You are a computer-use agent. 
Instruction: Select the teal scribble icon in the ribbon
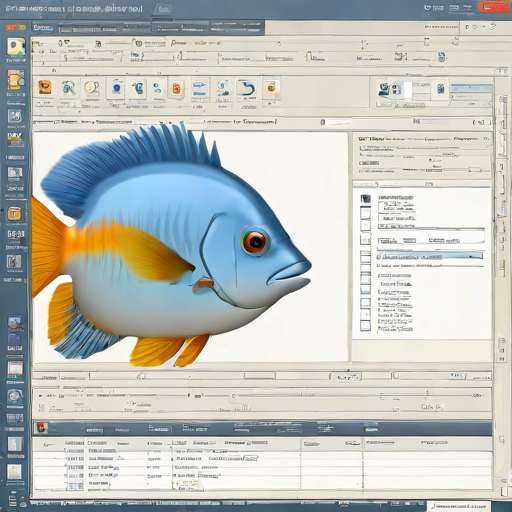[x=69, y=88]
